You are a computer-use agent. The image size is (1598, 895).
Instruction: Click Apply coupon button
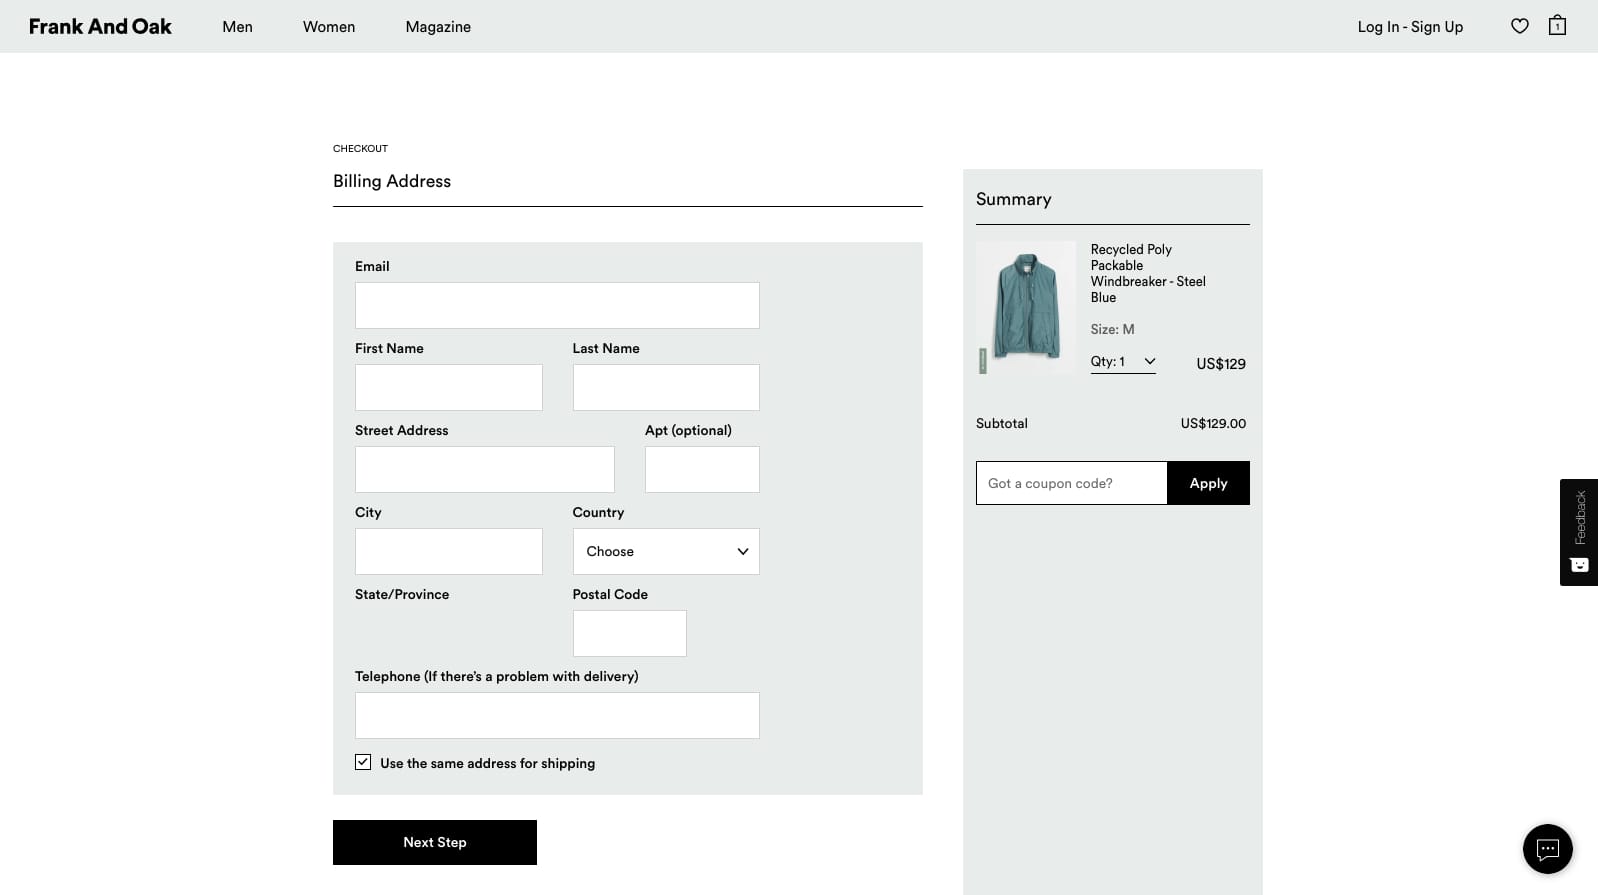1208,483
